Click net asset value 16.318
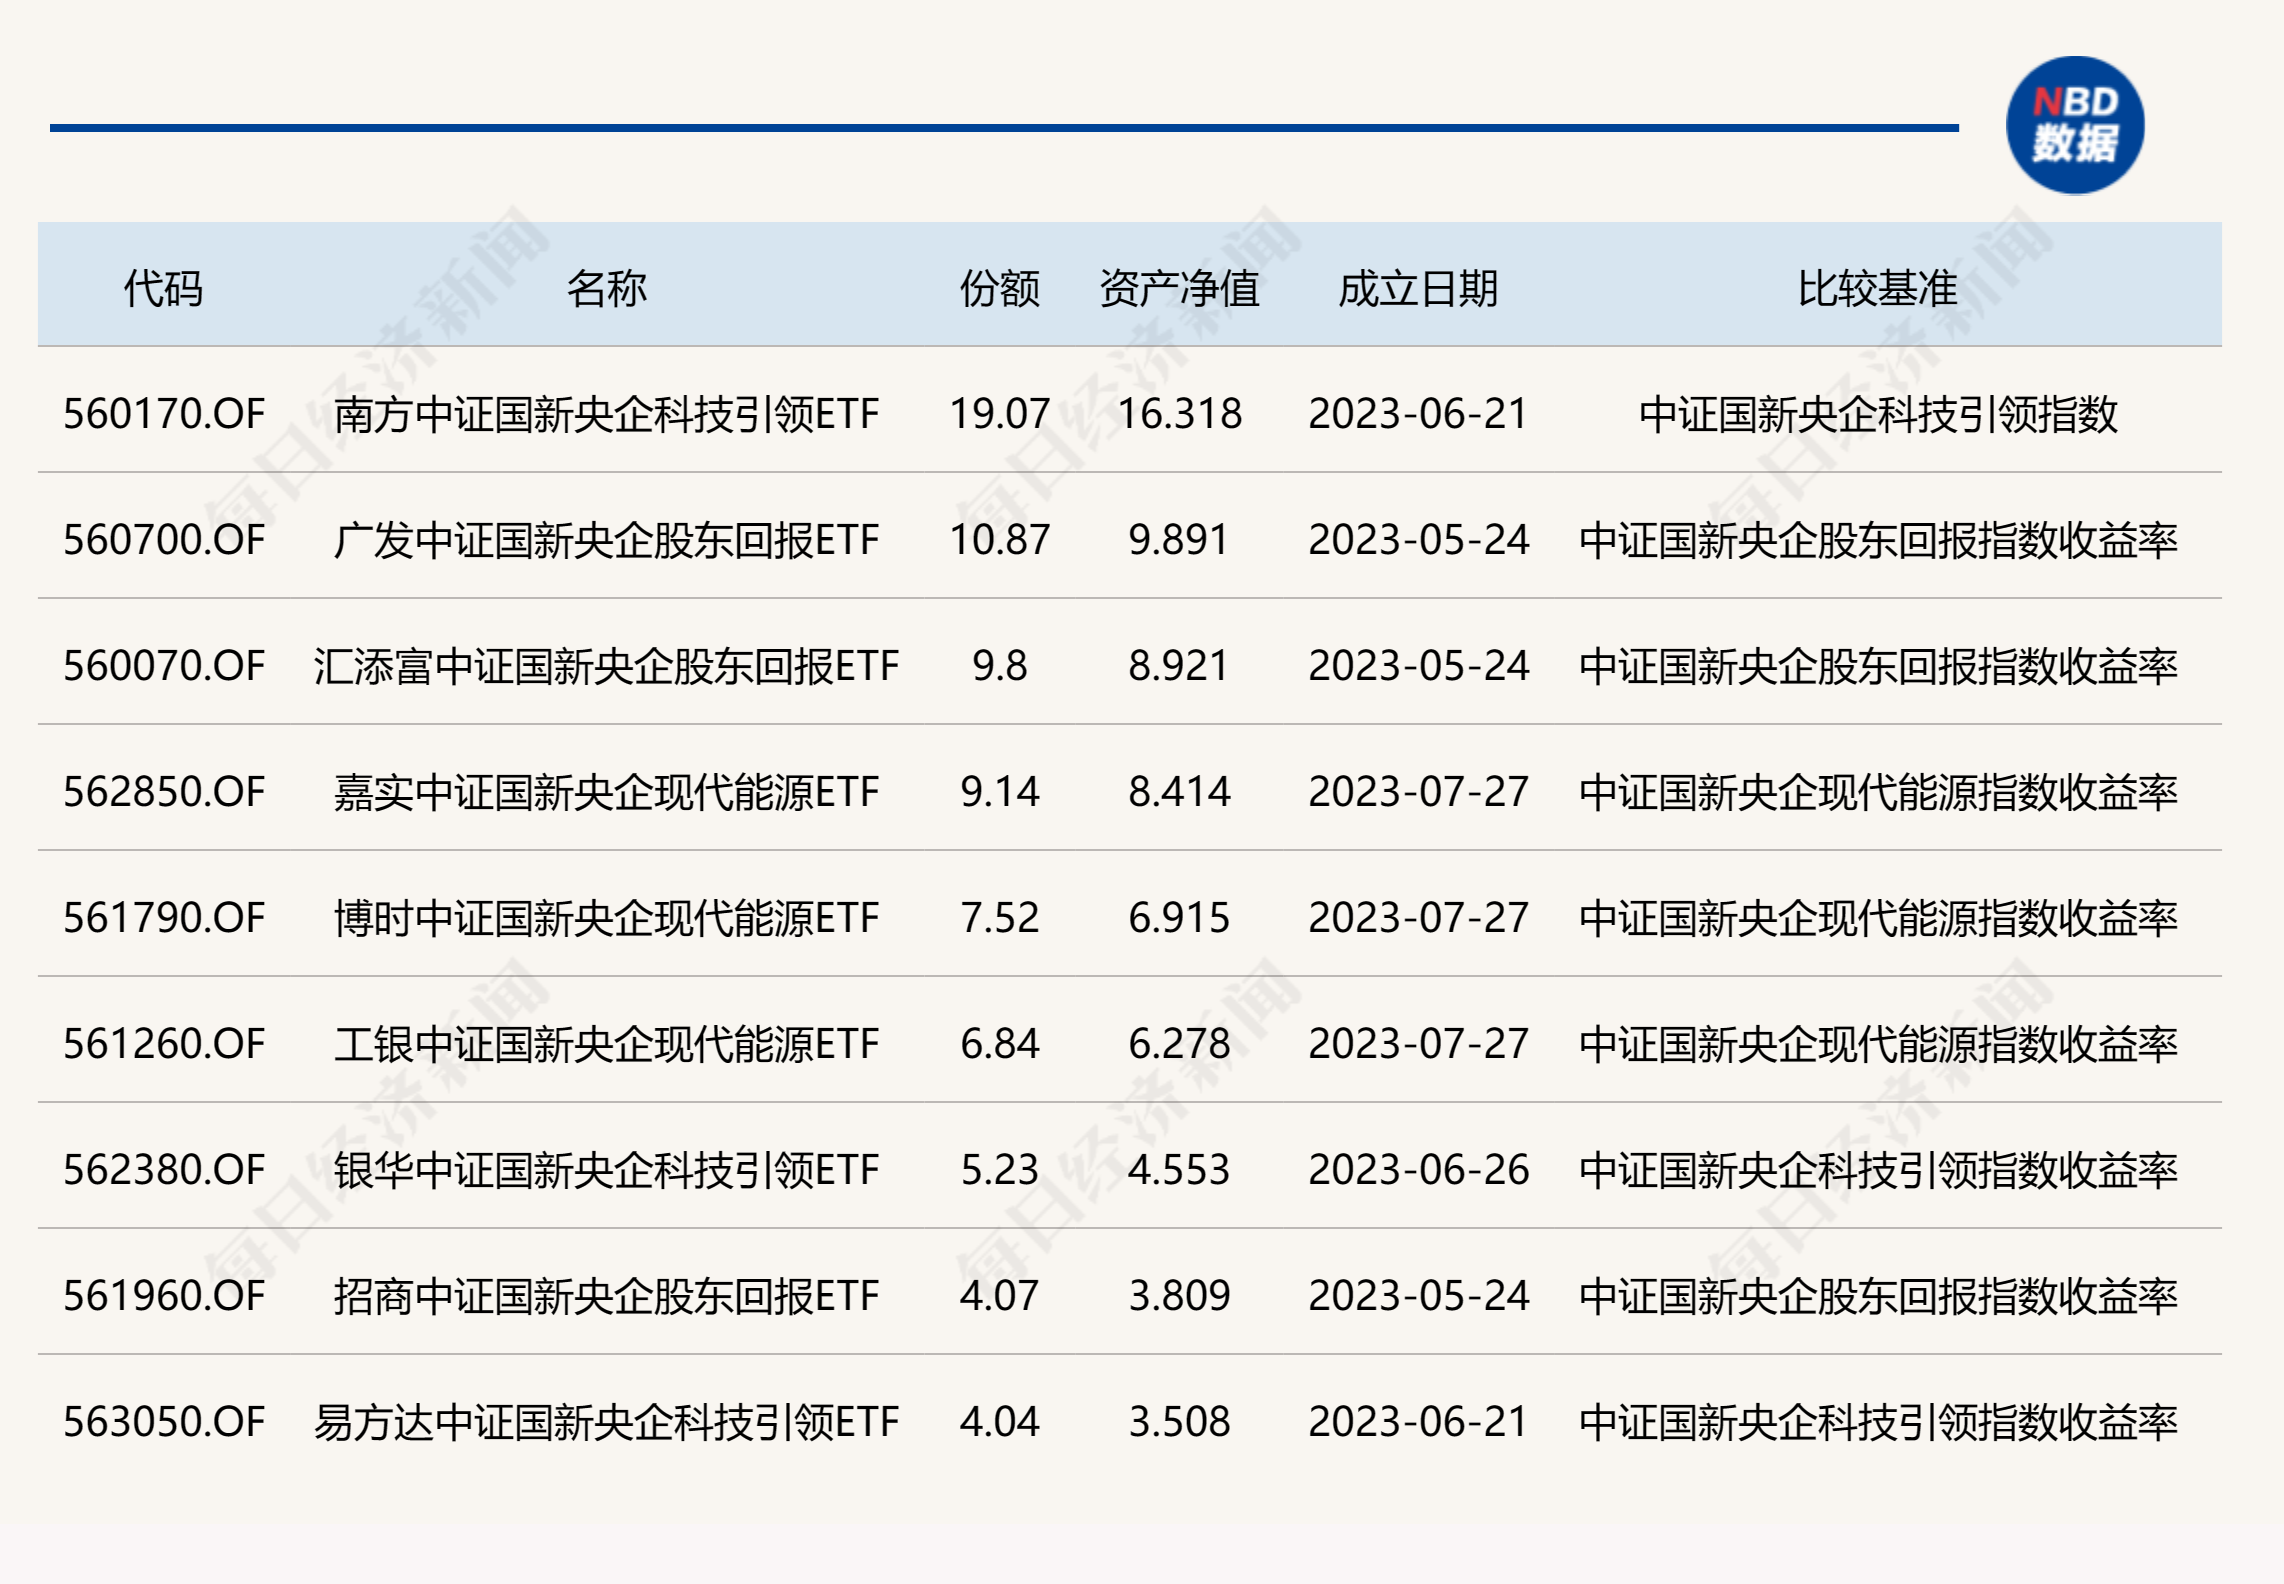2284x1584 pixels. pyautogui.click(x=1179, y=414)
